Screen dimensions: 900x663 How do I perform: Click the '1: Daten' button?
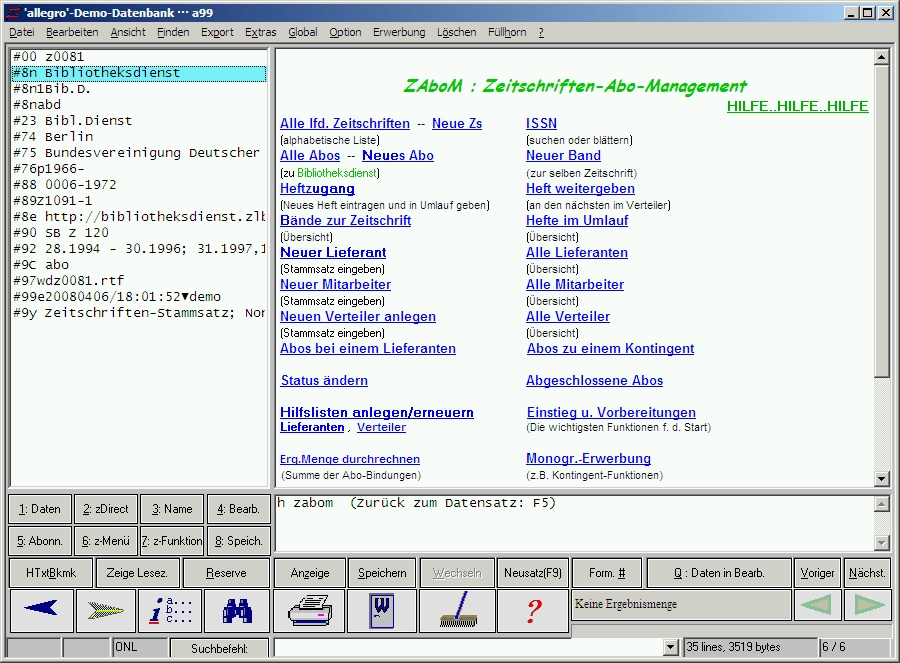click(x=40, y=509)
